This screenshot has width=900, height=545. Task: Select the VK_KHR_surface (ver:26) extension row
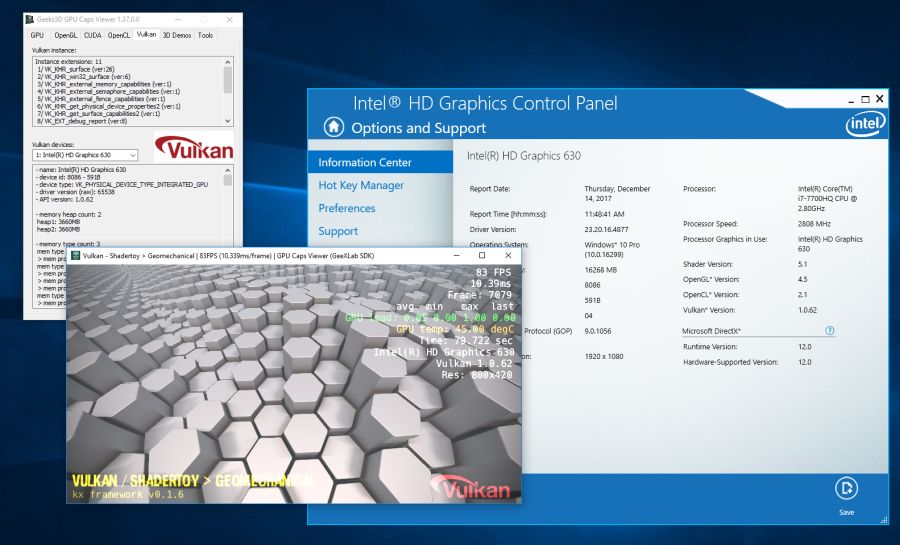click(x=75, y=69)
